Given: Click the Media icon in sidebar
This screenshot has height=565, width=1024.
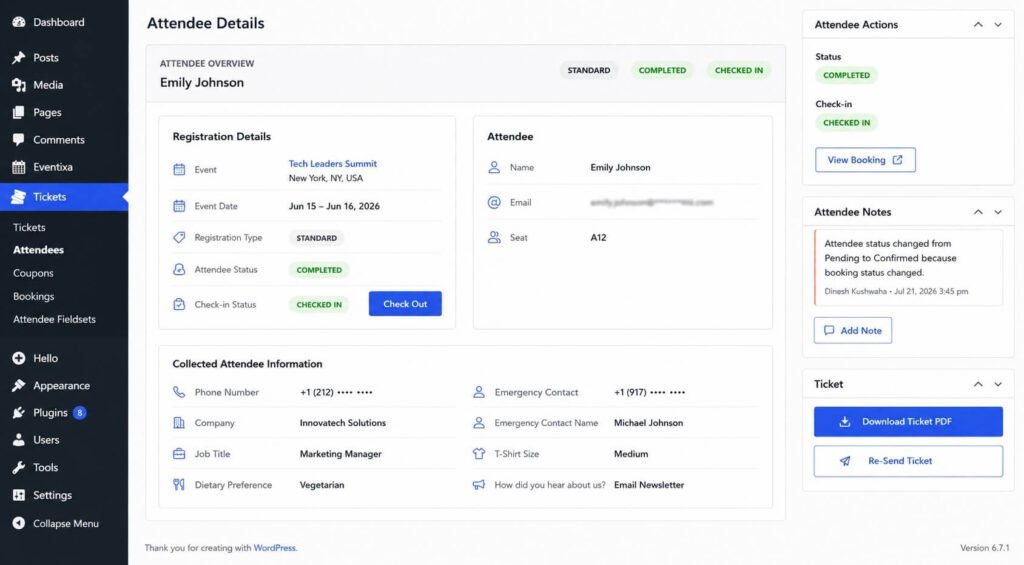Looking at the screenshot, I should 19,85.
